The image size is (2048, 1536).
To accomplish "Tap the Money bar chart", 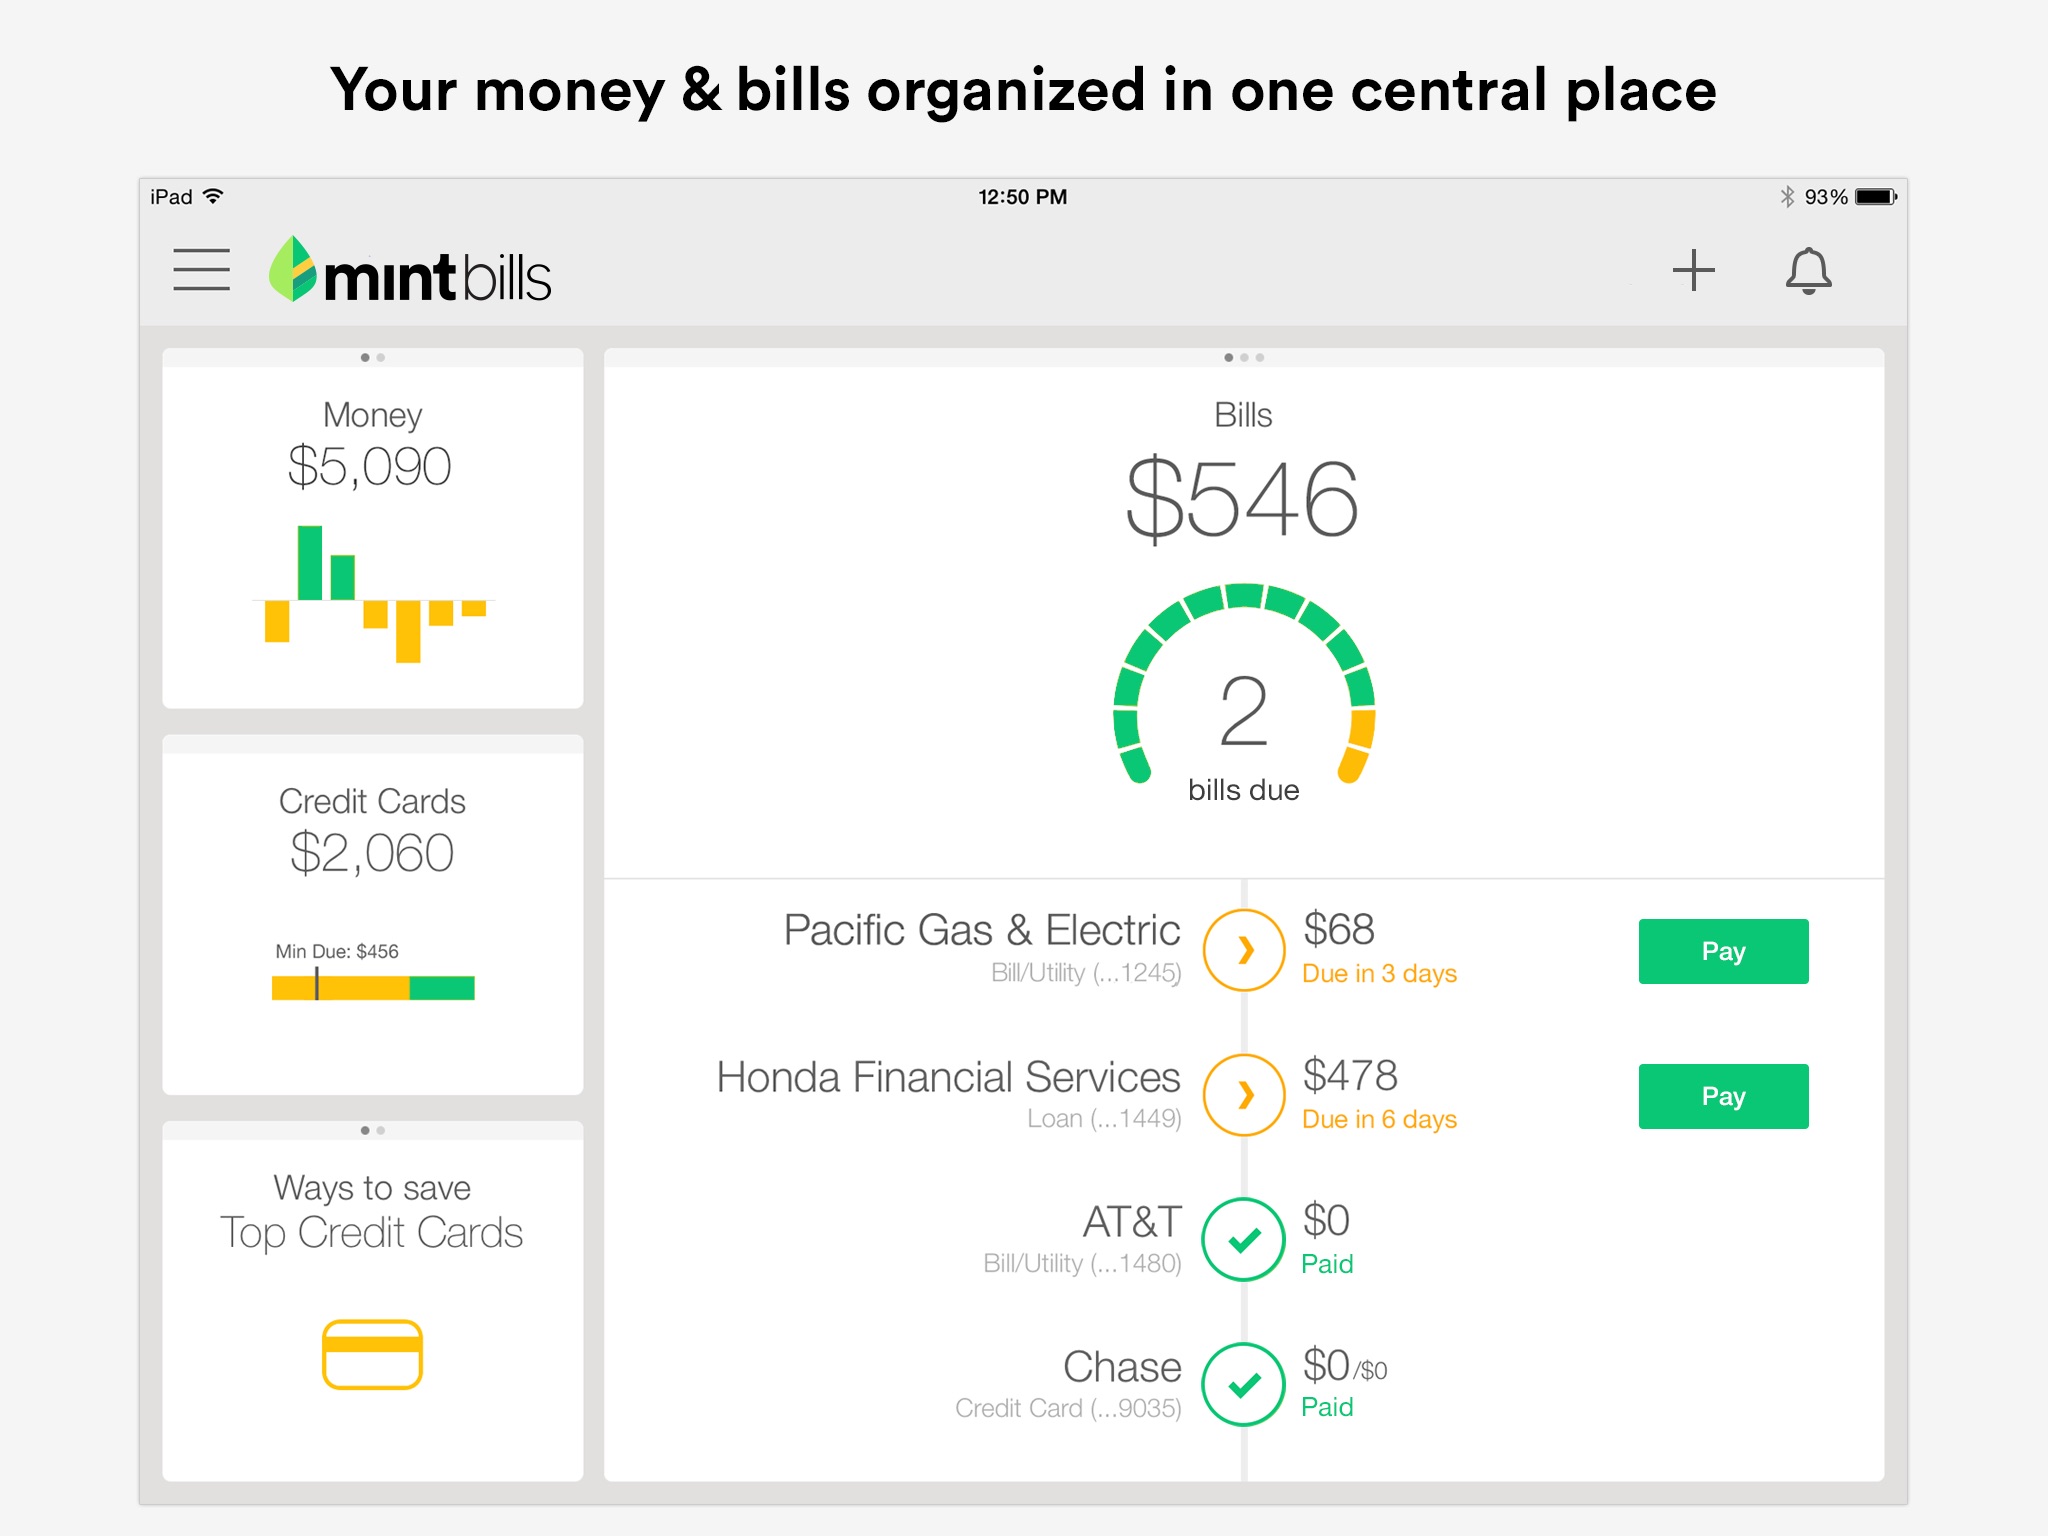I will pyautogui.click(x=376, y=594).
